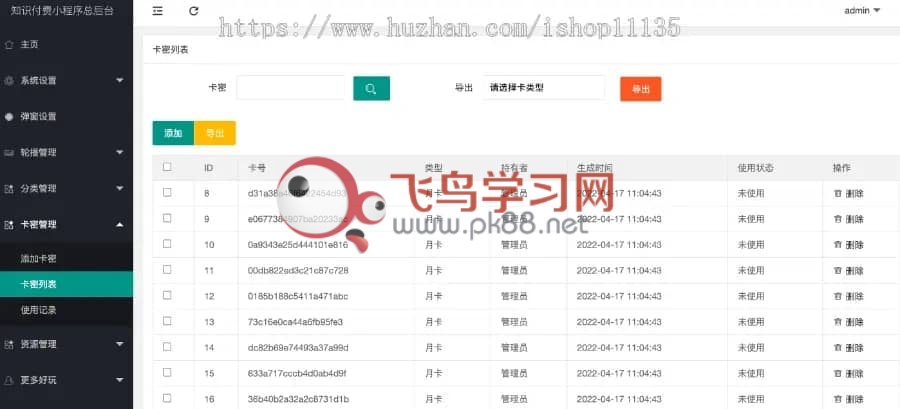Image resolution: width=900 pixels, height=409 pixels.
Task: Click the orange 导出 export button
Action: pos(640,89)
